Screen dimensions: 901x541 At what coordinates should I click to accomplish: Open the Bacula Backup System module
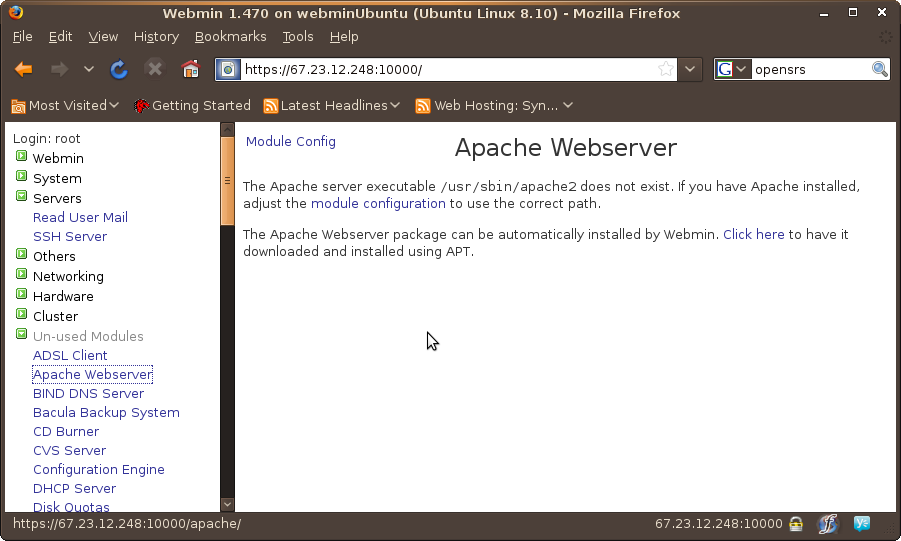pyautogui.click(x=106, y=412)
